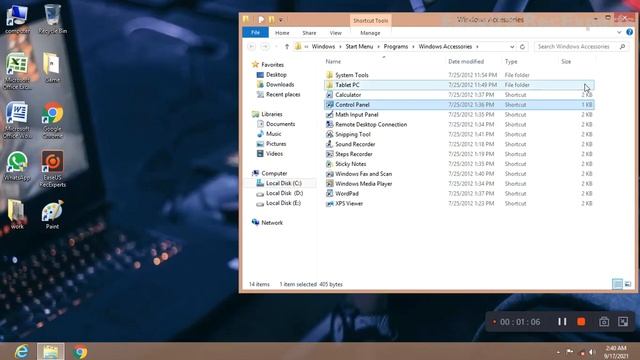Screen dimensions: 640x360
Task: Switch to details view in the status bar
Action: [x=617, y=284]
